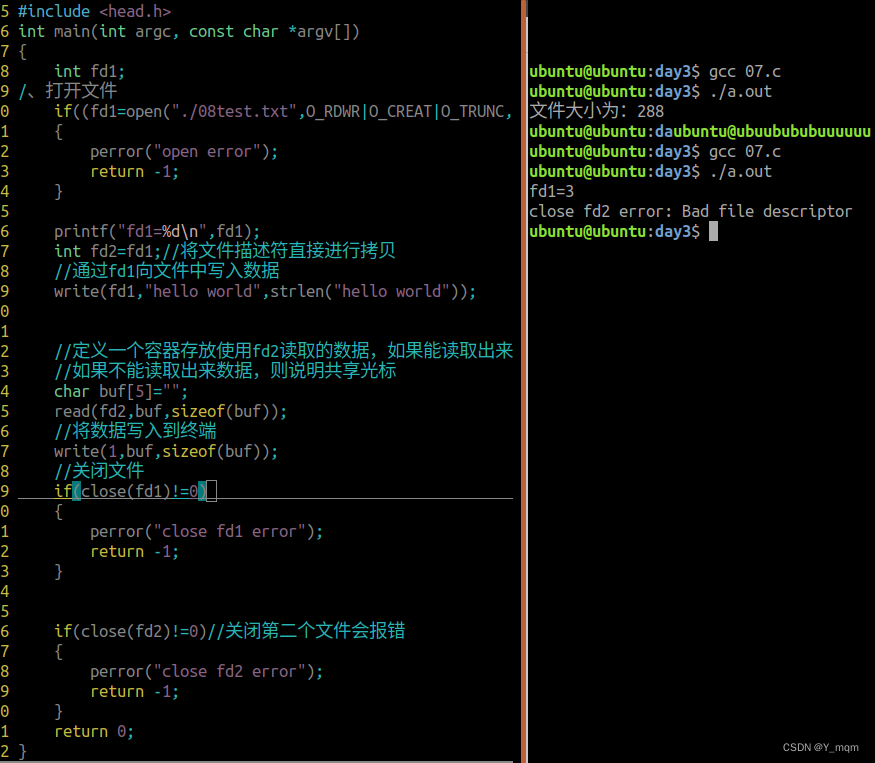Click the first './a.out' terminal command
The width and height of the screenshot is (875, 763).
click(x=741, y=92)
